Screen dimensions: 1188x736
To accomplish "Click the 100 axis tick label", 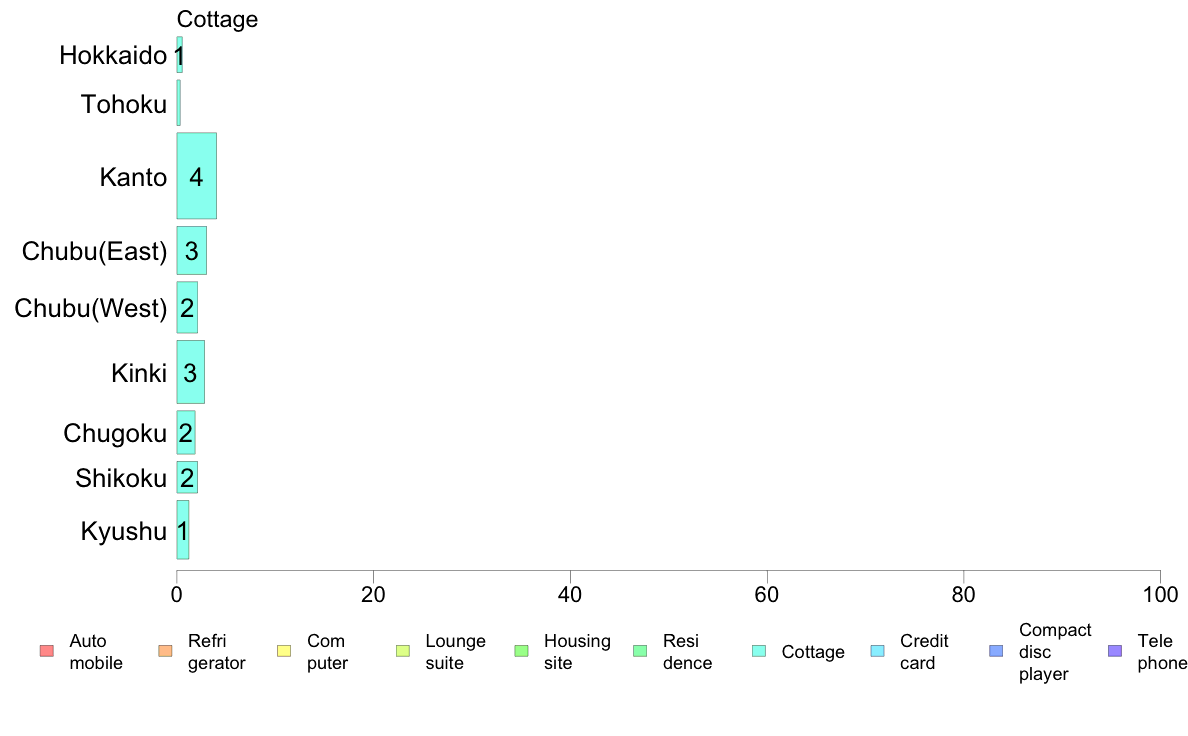I will point(1160,595).
